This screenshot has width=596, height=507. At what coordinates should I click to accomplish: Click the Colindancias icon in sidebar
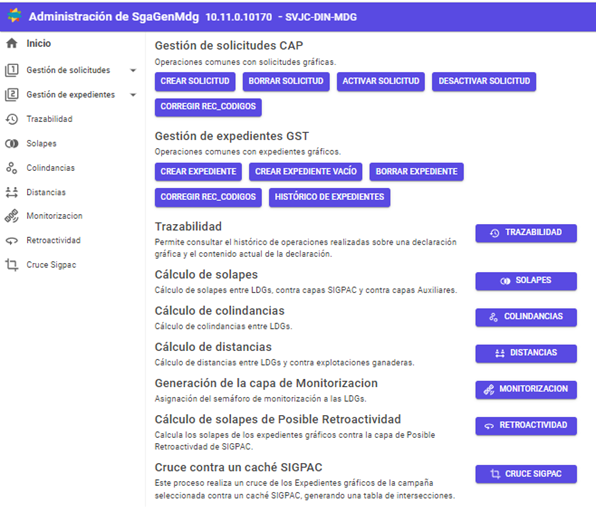(x=12, y=168)
